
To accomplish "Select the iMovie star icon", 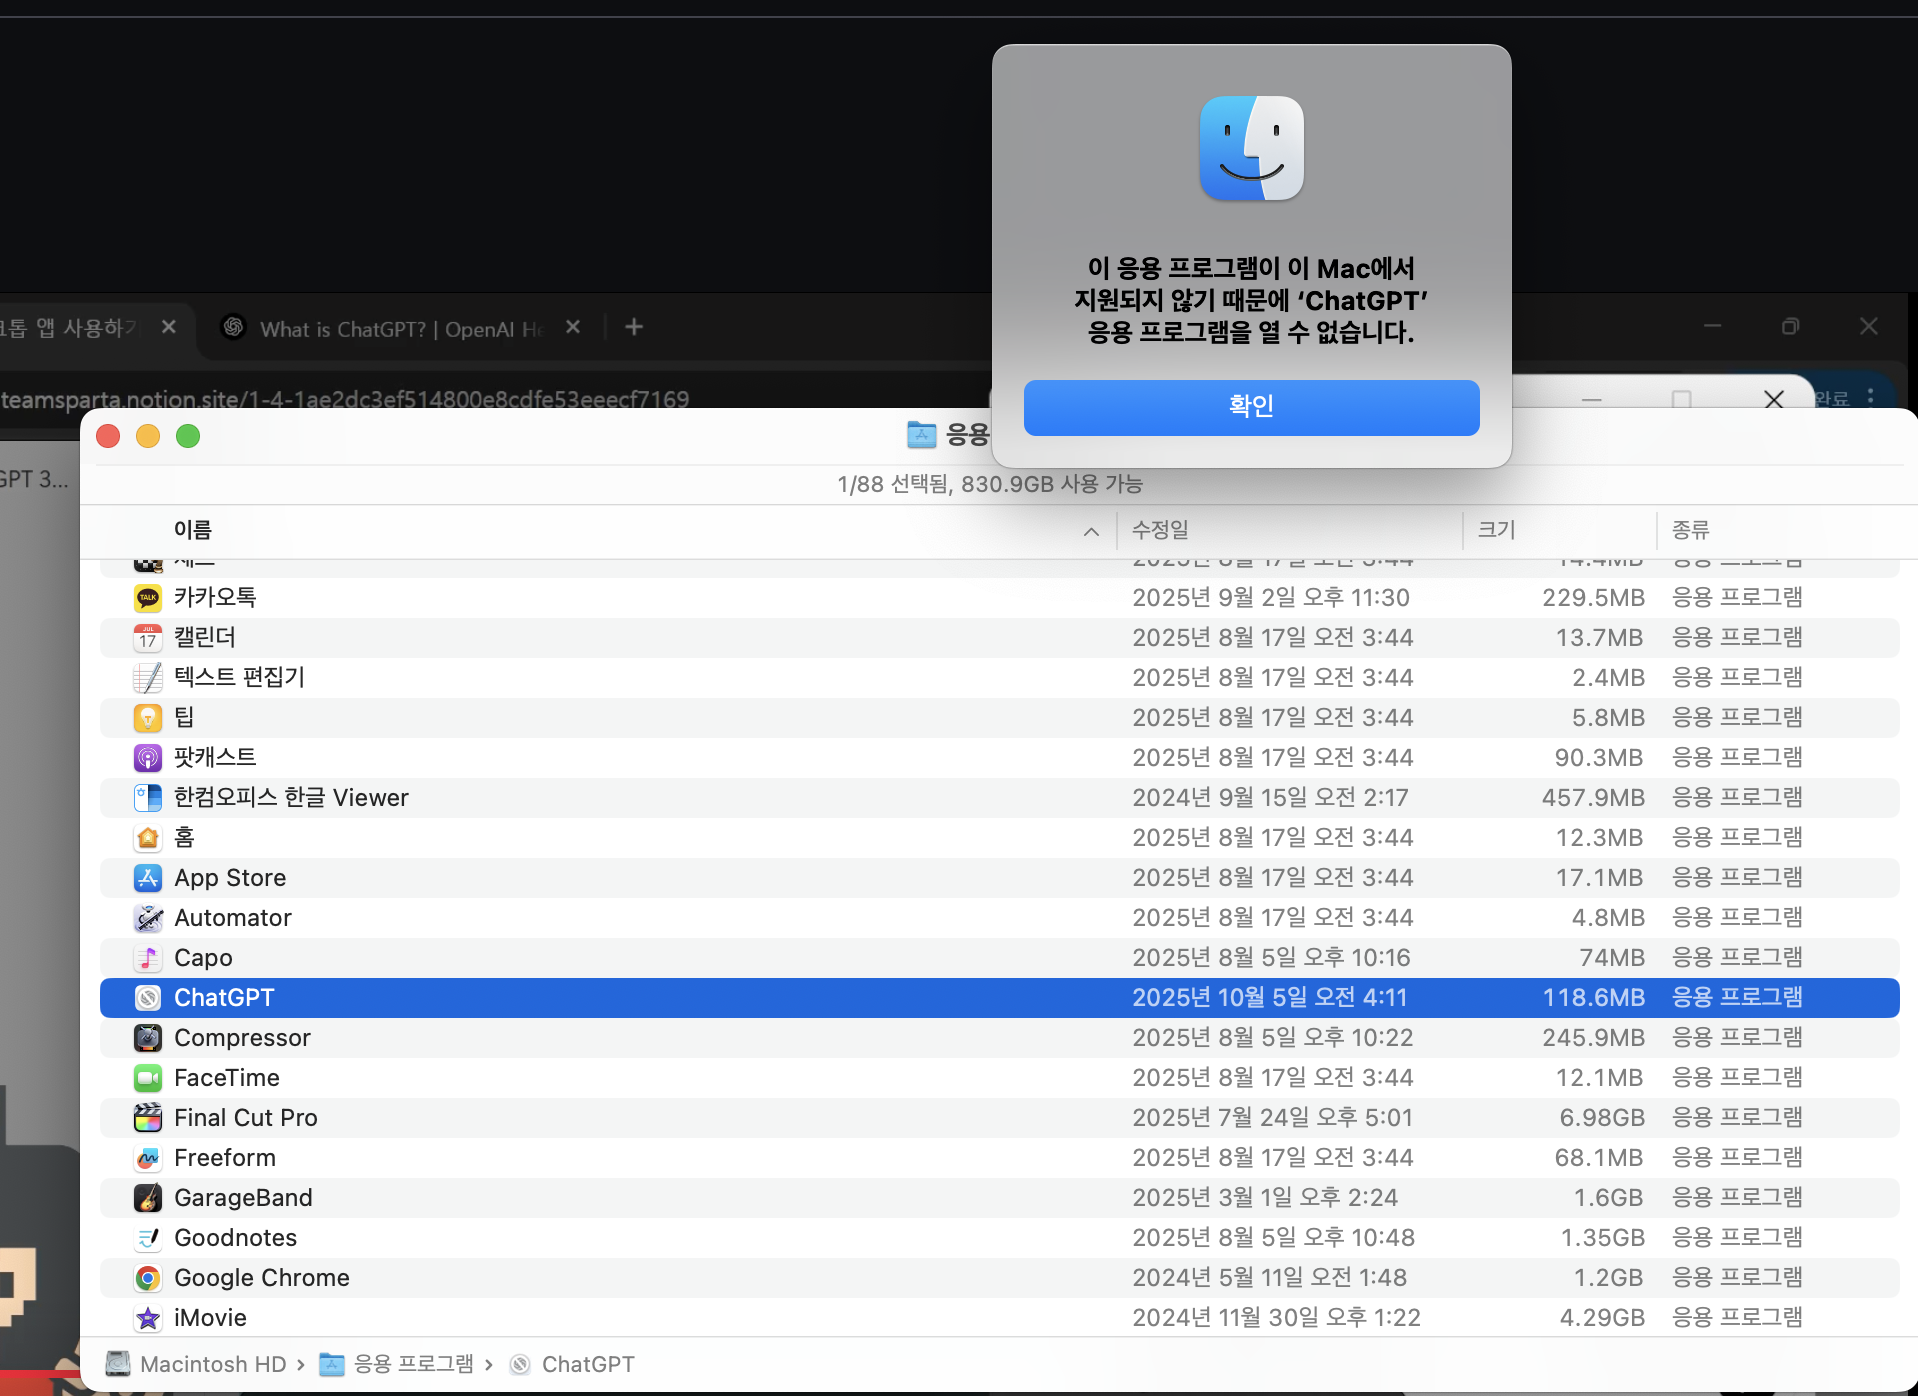I will pyautogui.click(x=148, y=1318).
